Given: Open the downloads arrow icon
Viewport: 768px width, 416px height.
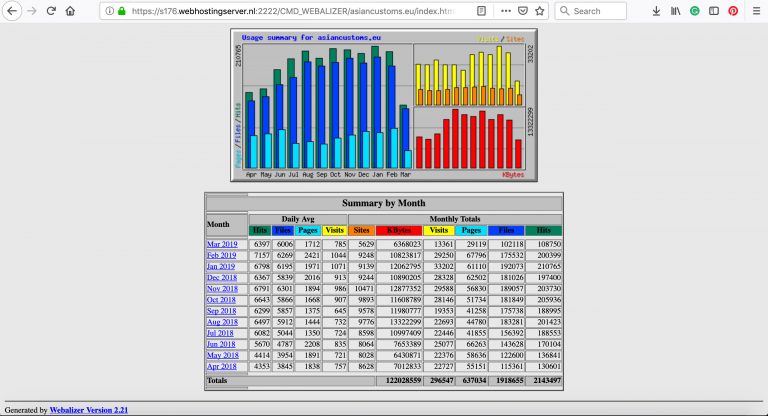Looking at the screenshot, I should point(655,11).
